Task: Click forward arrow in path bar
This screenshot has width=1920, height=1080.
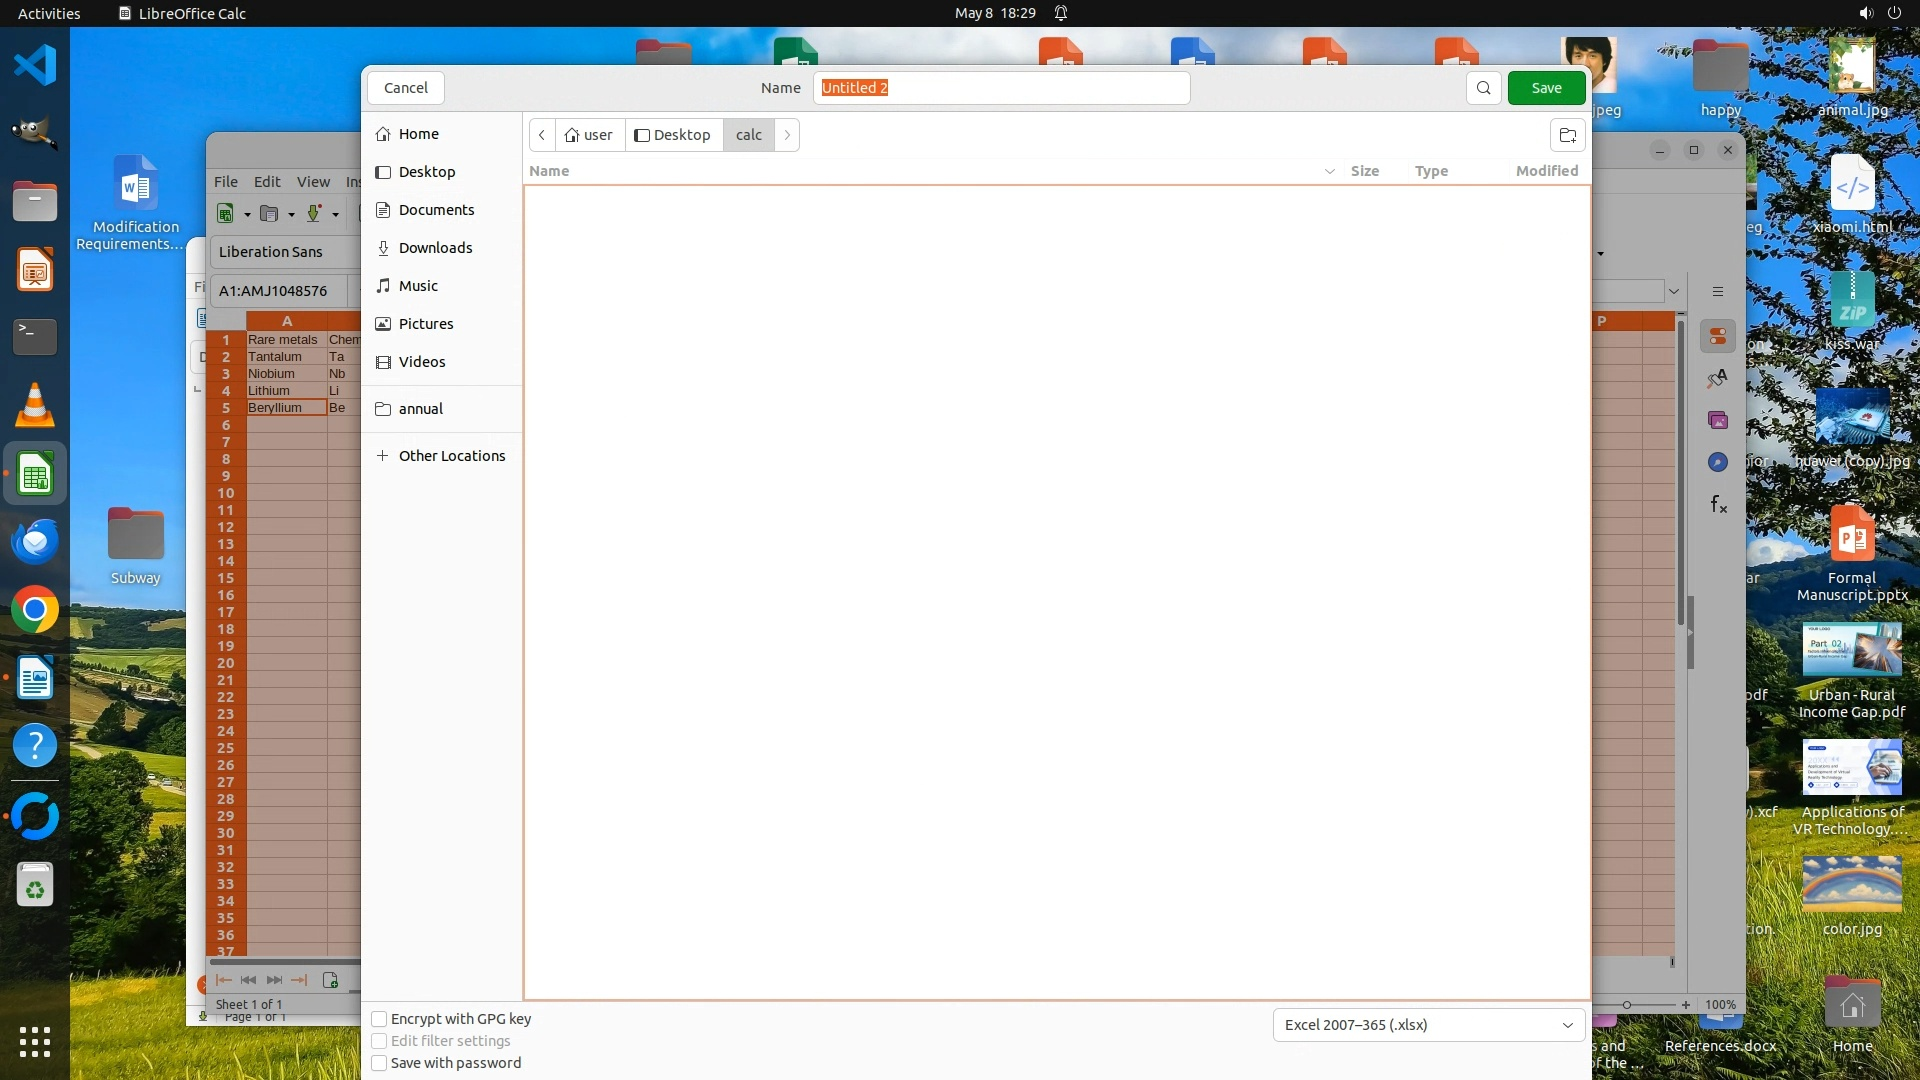Action: pyautogui.click(x=787, y=135)
